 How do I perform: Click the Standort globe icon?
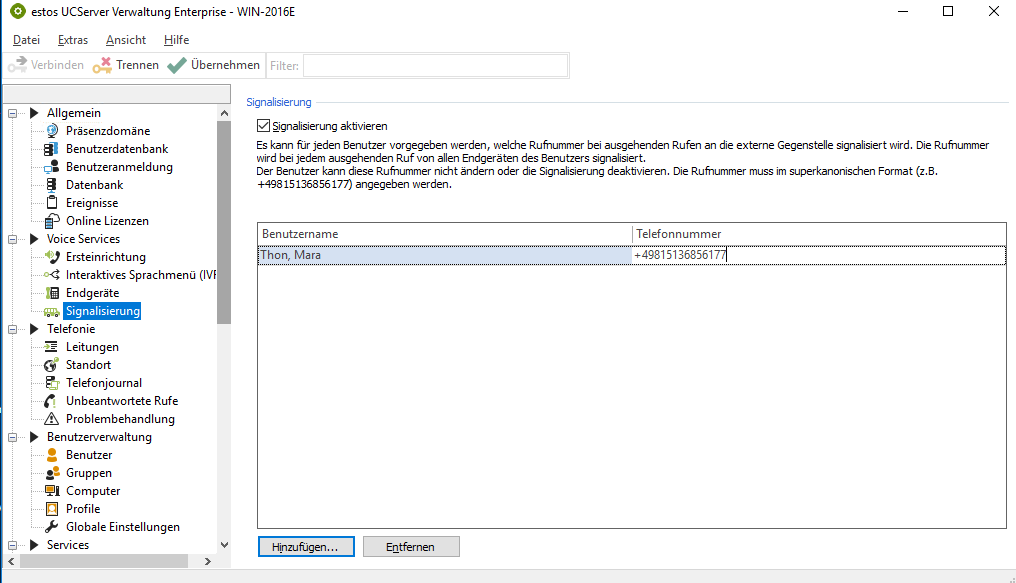coord(53,365)
